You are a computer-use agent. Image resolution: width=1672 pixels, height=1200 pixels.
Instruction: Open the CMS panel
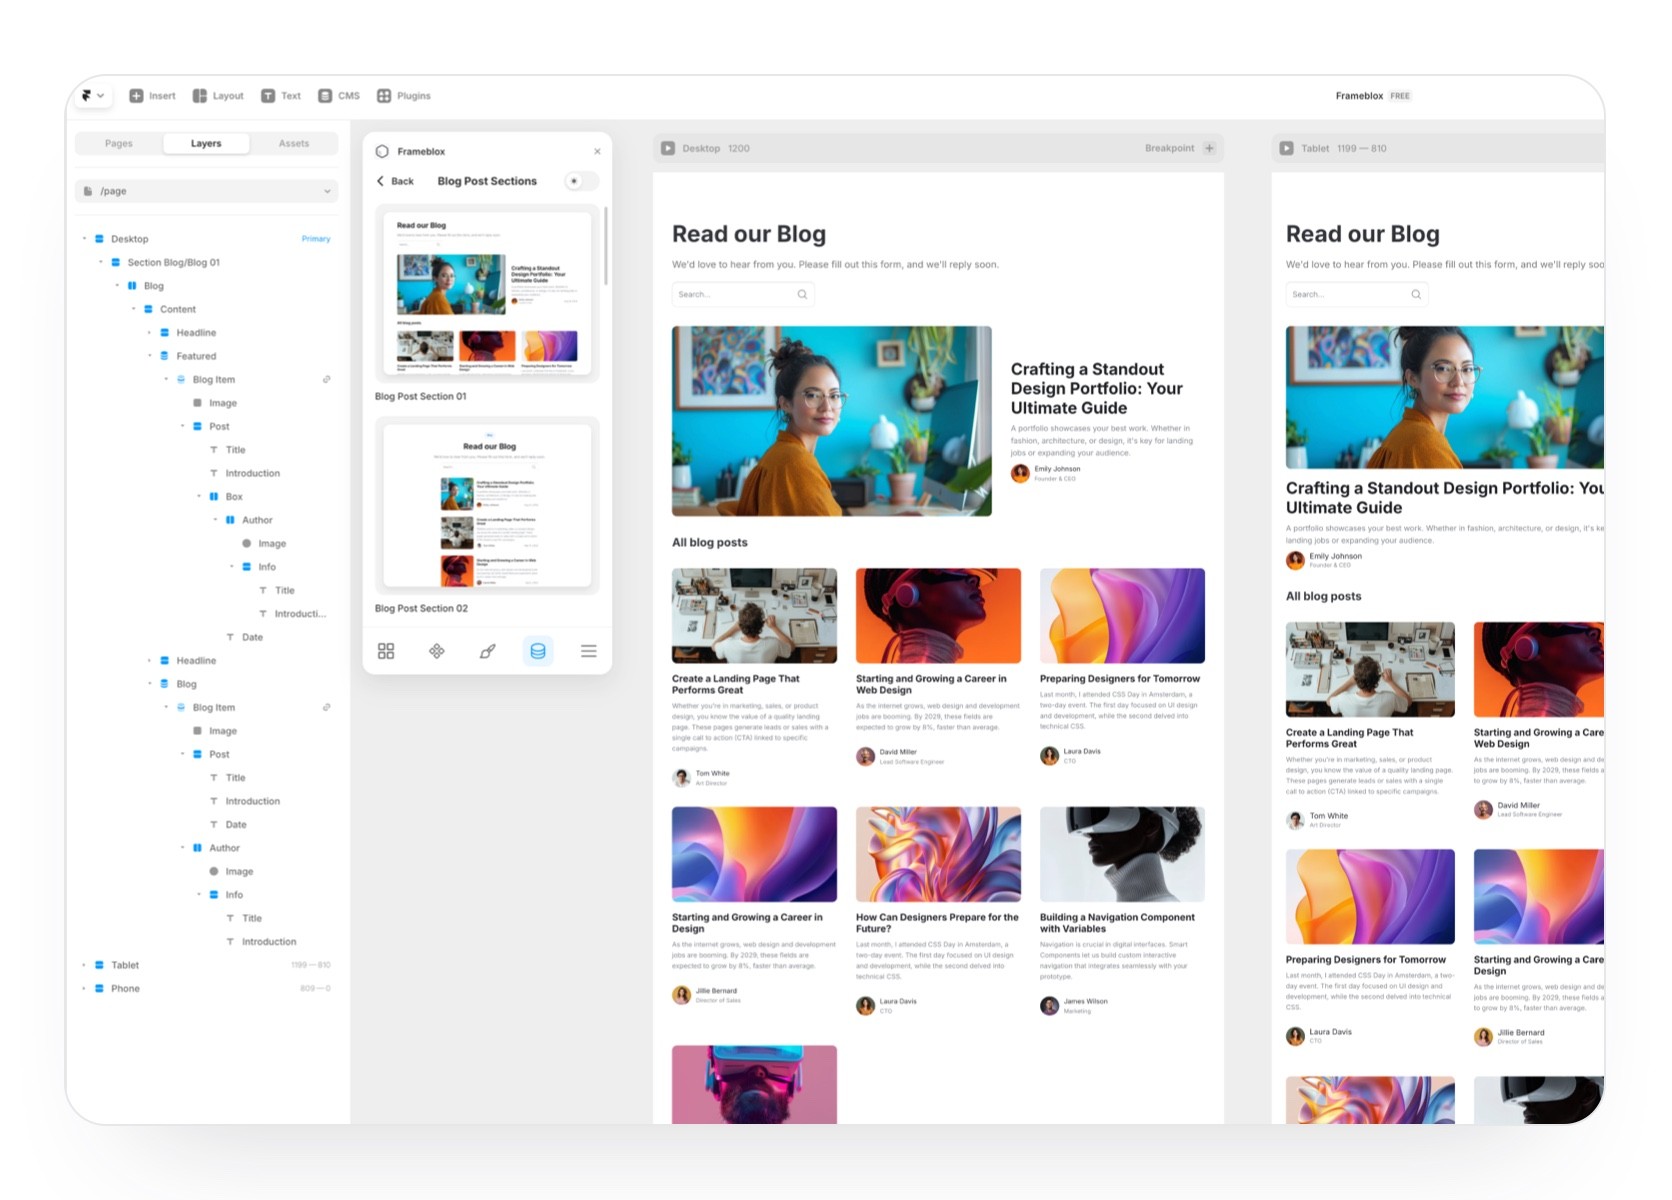coord(338,95)
